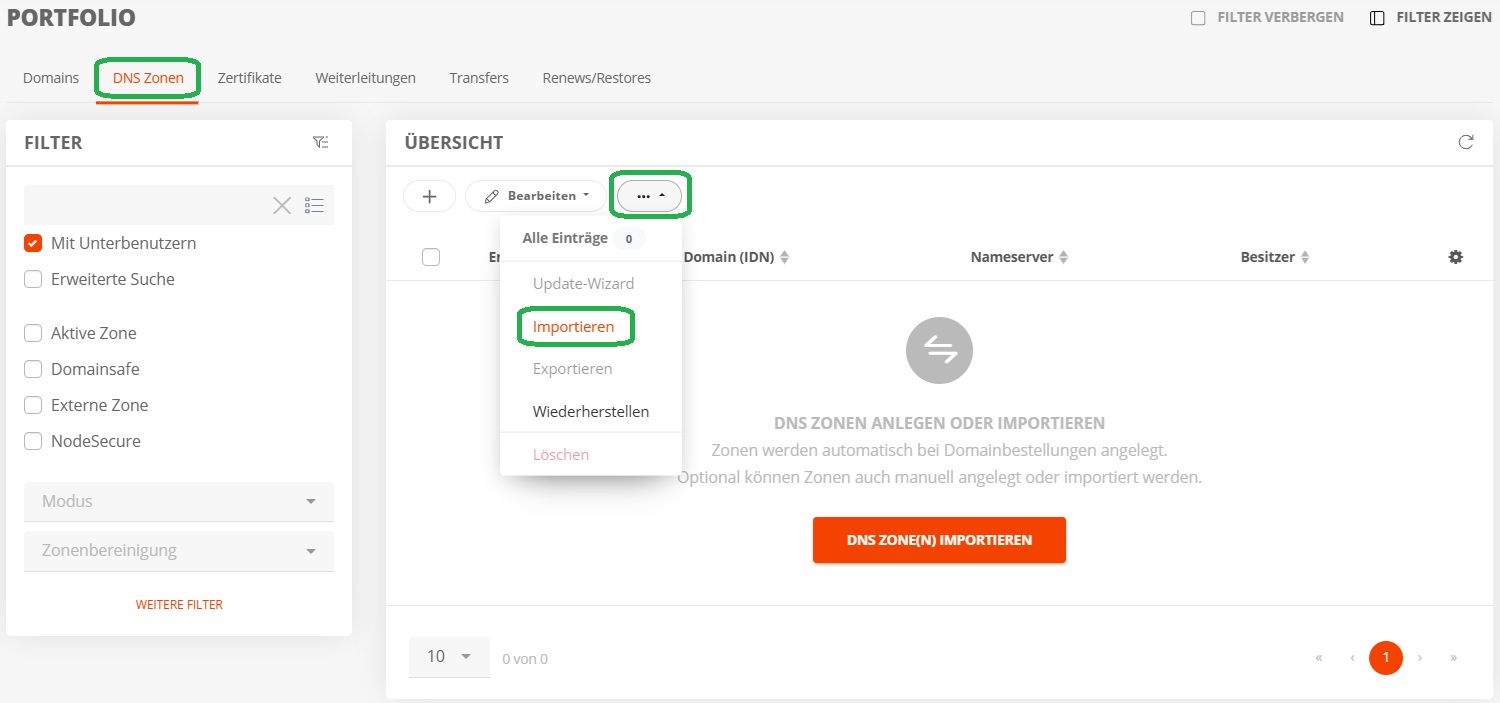Click into the filter search field
The image size is (1500, 703).
[147, 205]
